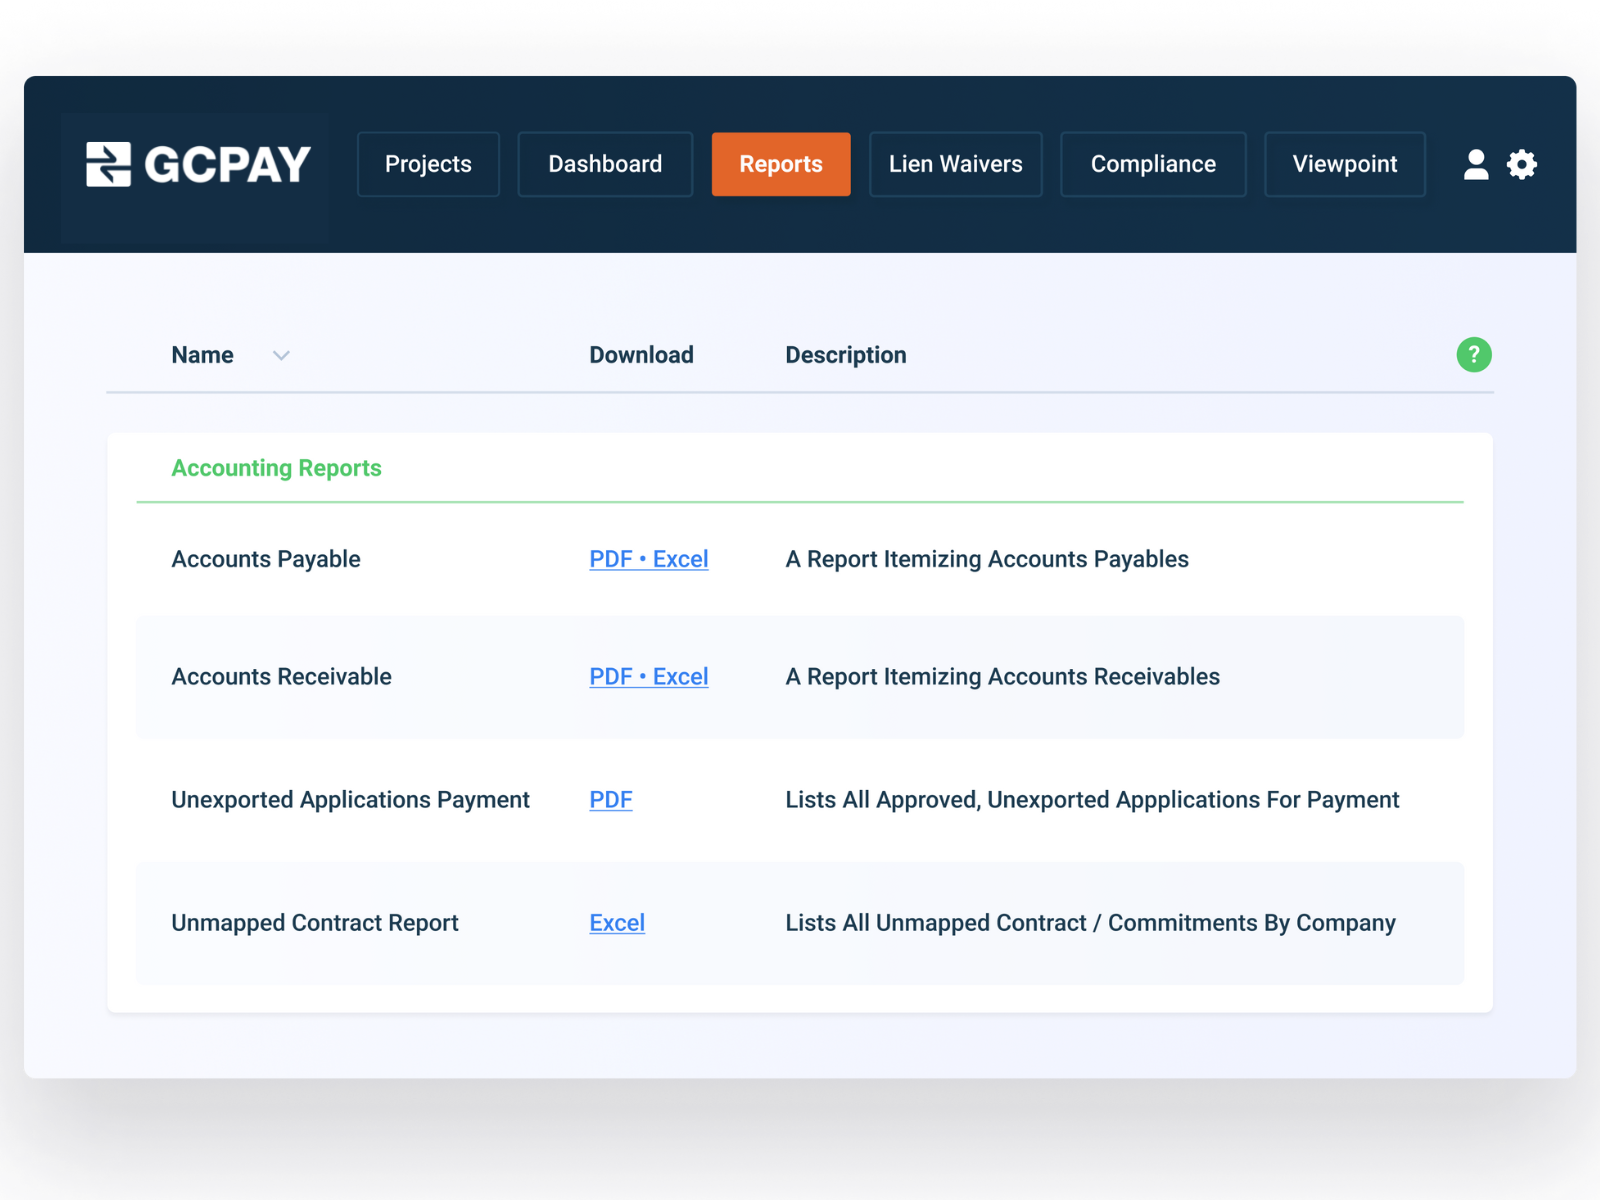Screen dimensions: 1600x1200
Task: Open the Projects navigation item
Action: 428,164
